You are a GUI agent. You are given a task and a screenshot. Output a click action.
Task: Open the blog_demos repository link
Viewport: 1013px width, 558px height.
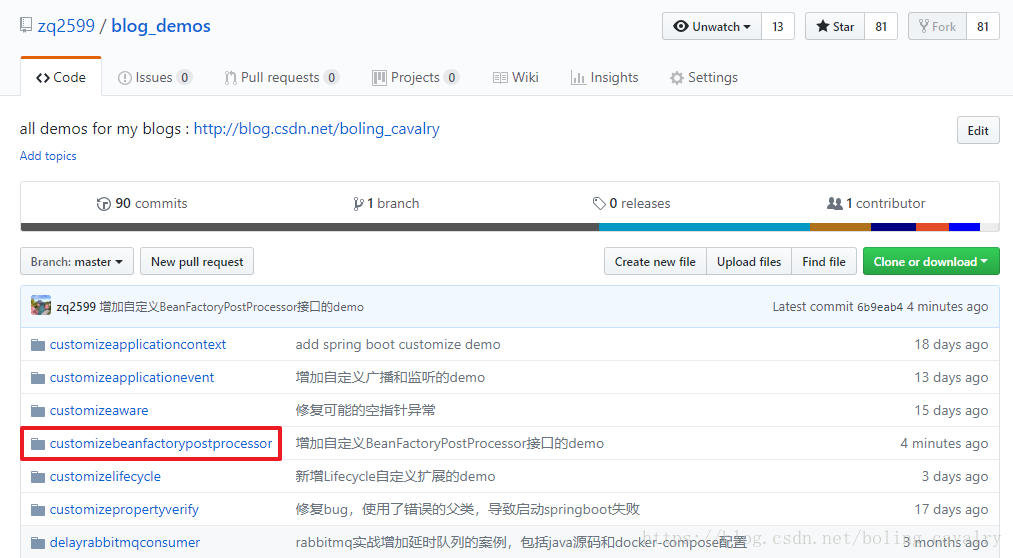coord(161,26)
